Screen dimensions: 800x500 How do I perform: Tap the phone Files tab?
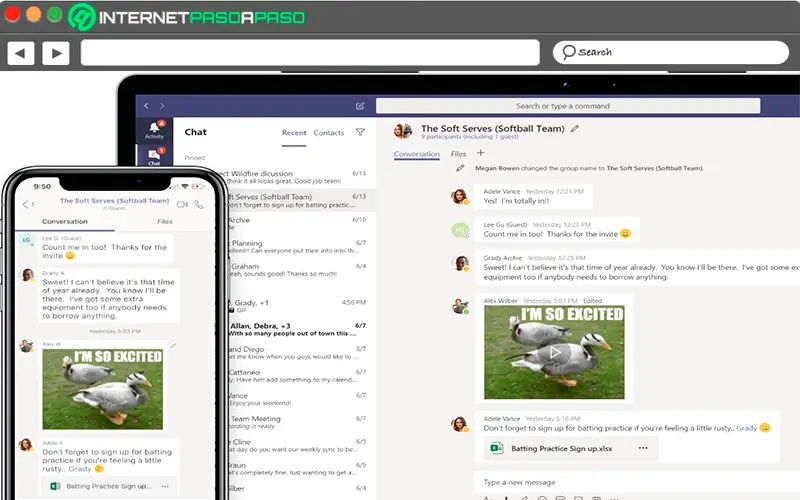(x=165, y=221)
